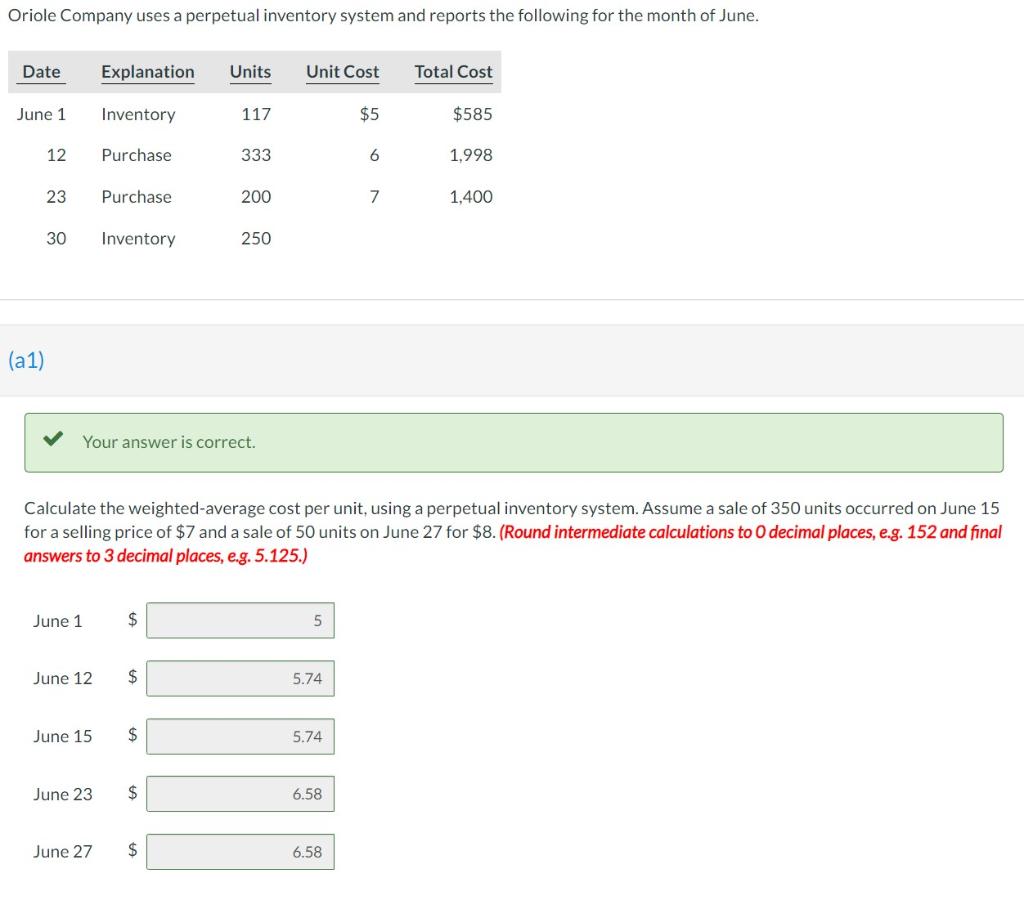1024x909 pixels.
Task: Select the June 27 answer input field
Action: tap(240, 852)
